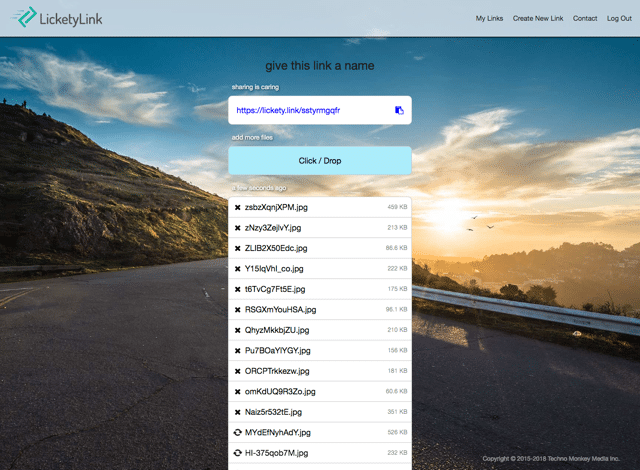This screenshot has height=470, width=640.
Task: Remove file zsbzXqnjXPM.jpg using its X icon
Action: [237, 207]
